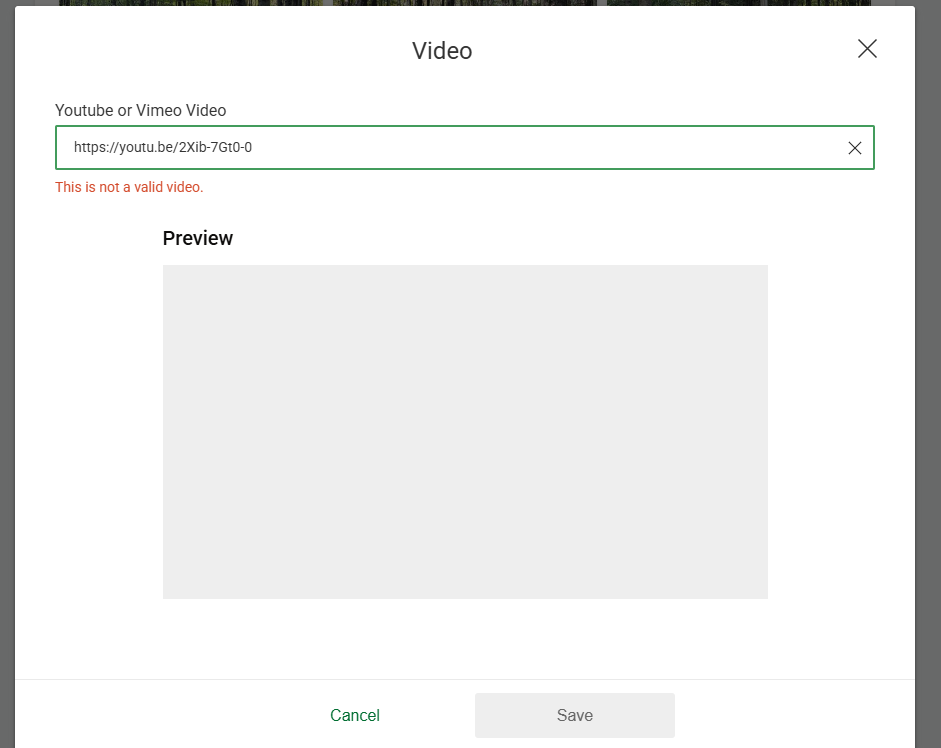Click the 'Youtube or Vimeo Video' field label
The height and width of the screenshot is (748, 941).
(x=140, y=110)
